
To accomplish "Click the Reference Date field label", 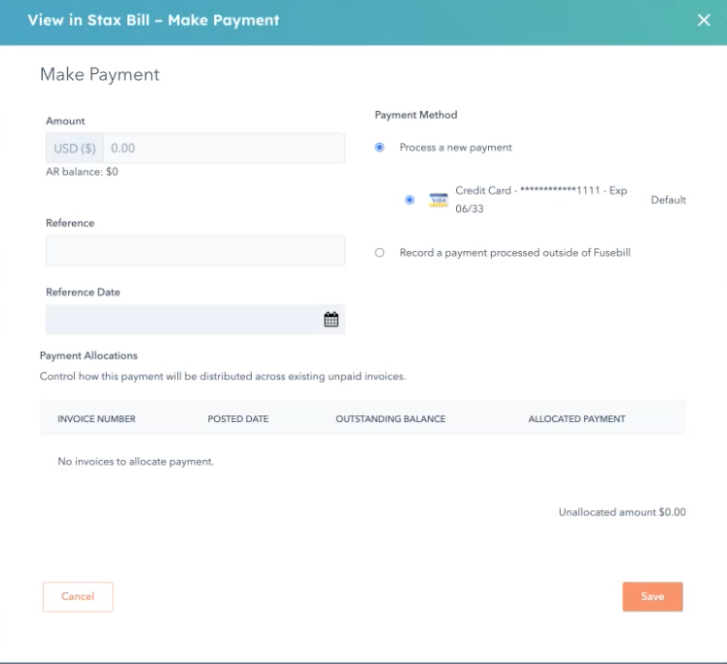I will [83, 292].
